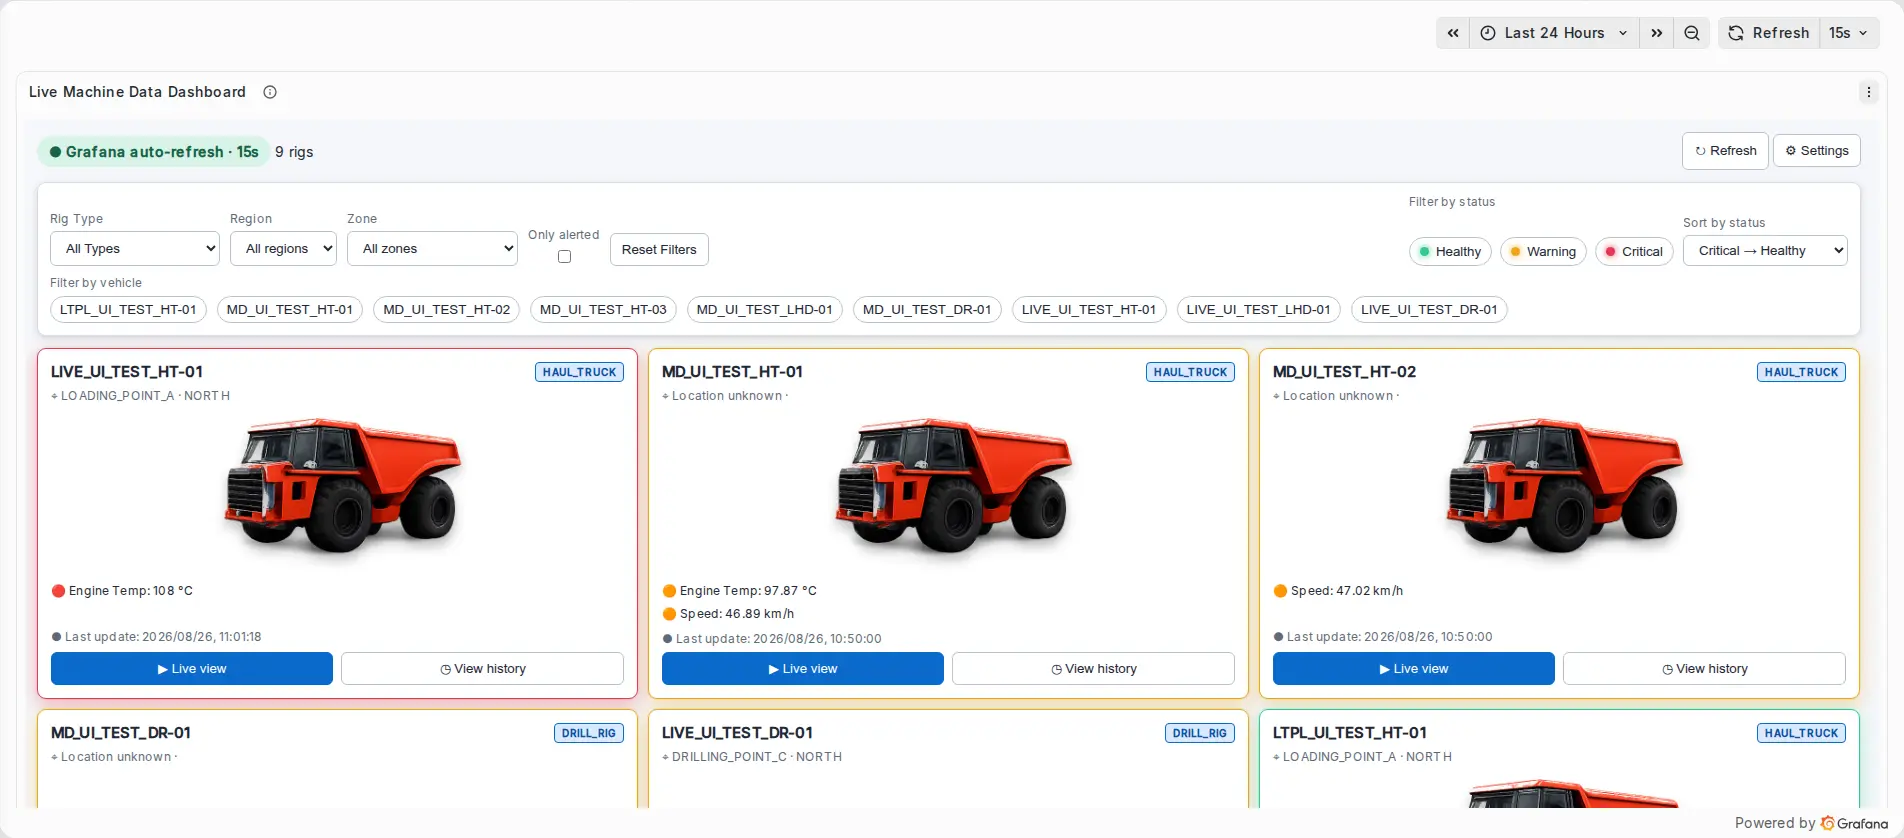Toggle the MD_UI_TEST_DR-01 vehicle filter chip

point(927,310)
